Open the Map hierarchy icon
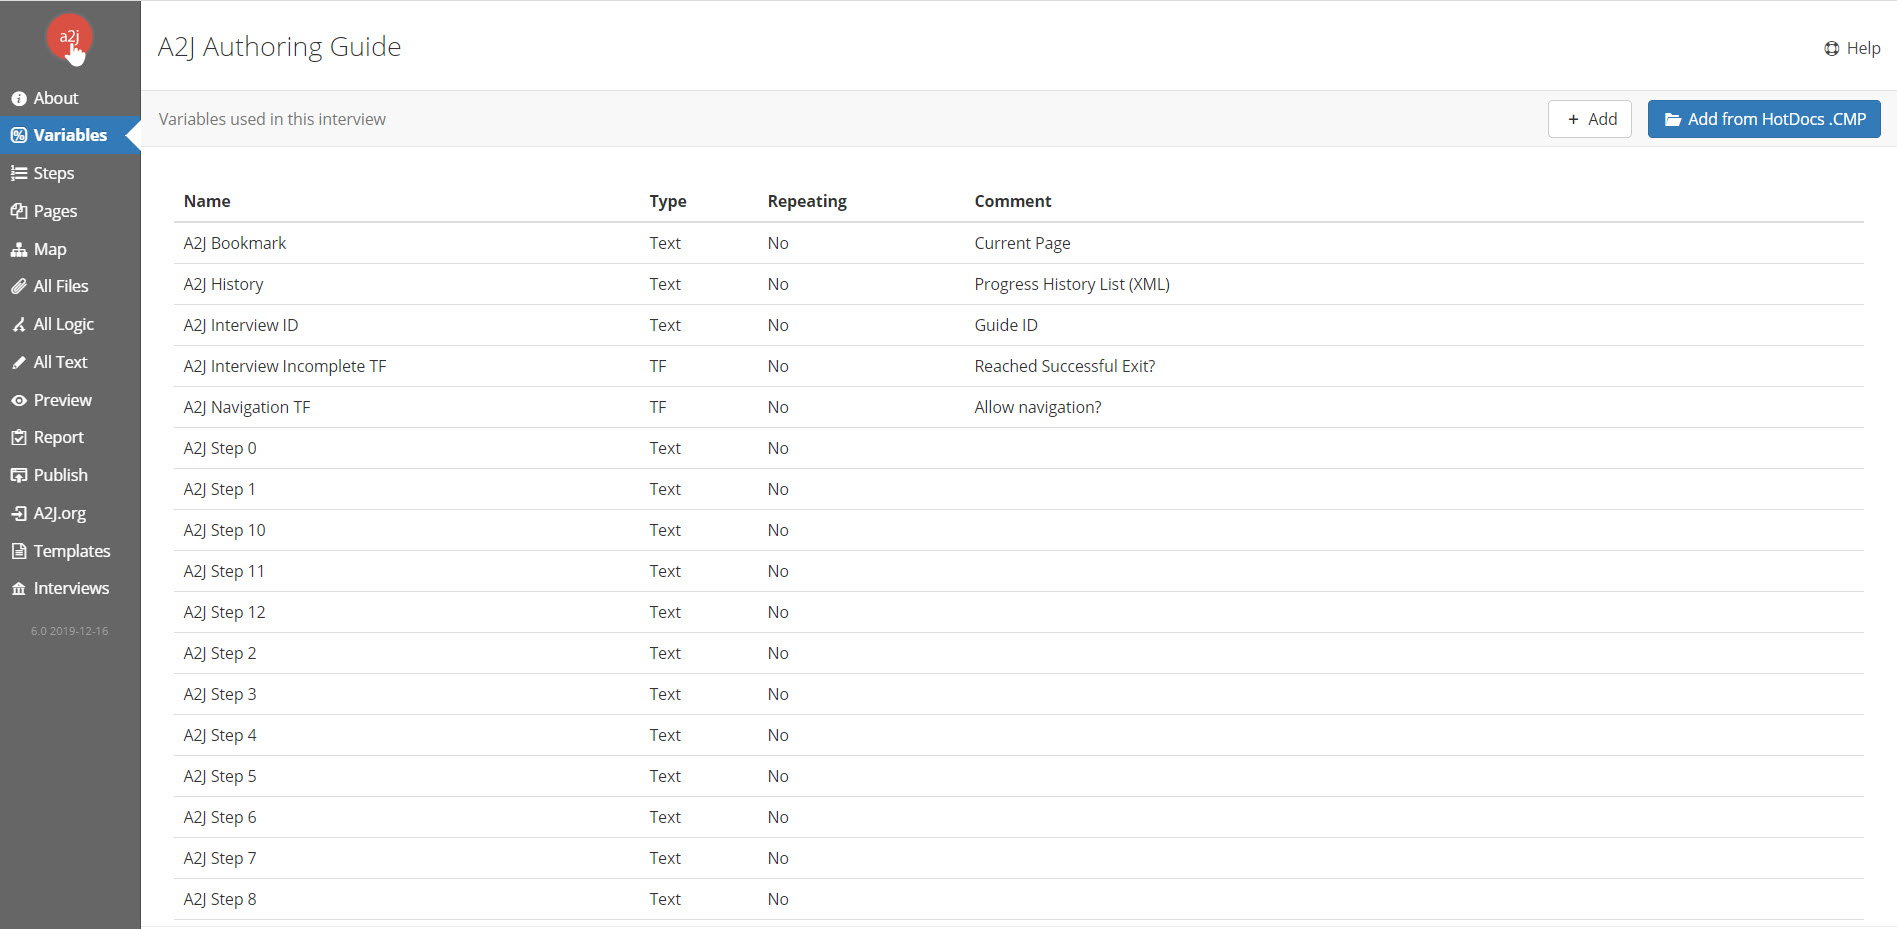 coord(18,250)
